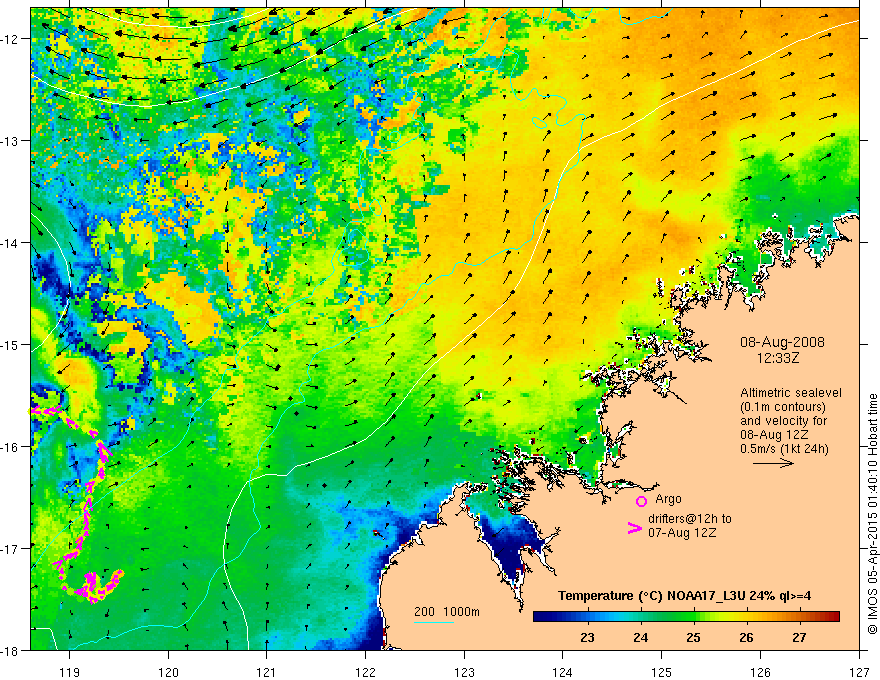
Task: Click the temperature color bar
Action: click(686, 617)
